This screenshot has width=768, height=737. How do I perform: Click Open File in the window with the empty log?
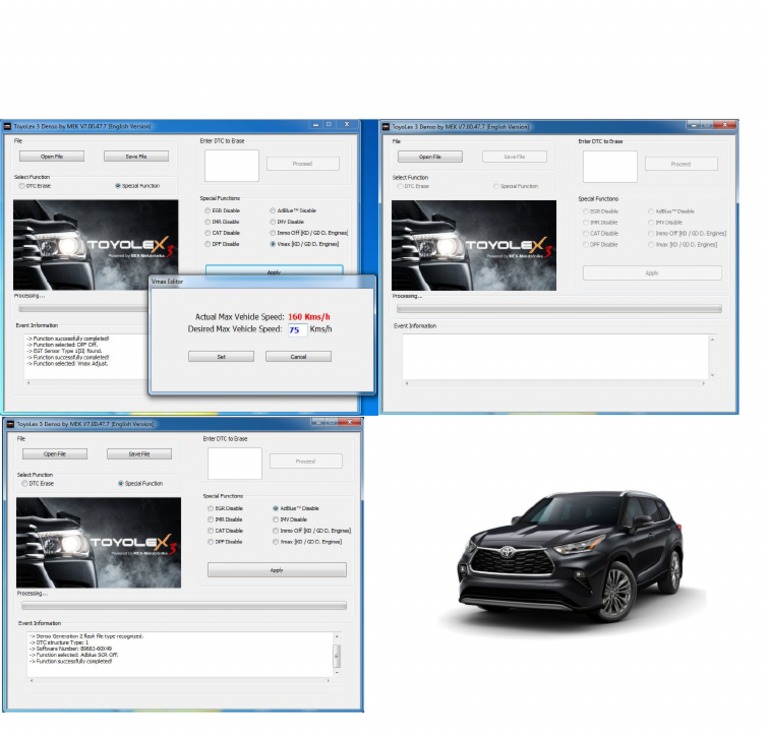click(x=430, y=157)
